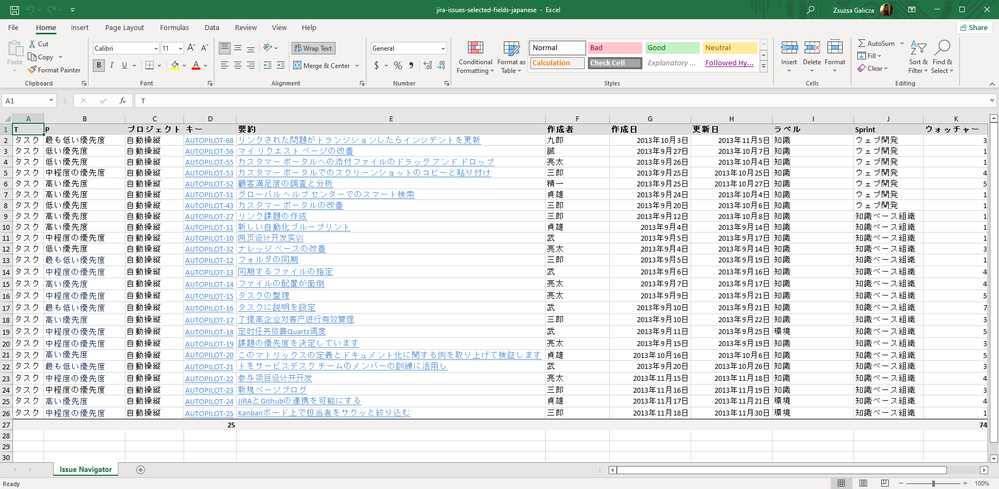
Task: Open the General number format dropdown
Action: pyautogui.click(x=443, y=48)
